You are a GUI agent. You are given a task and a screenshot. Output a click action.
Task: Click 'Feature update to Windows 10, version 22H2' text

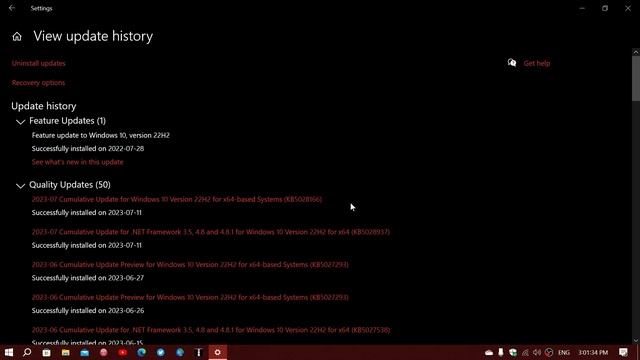(x=101, y=135)
